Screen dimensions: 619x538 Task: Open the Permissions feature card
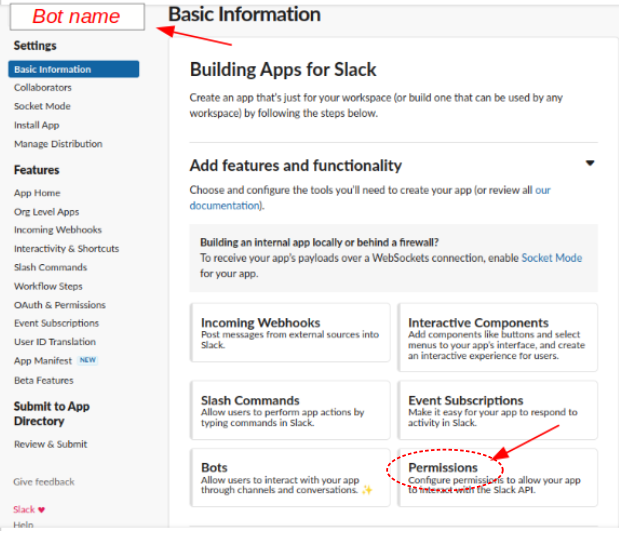pyautogui.click(x=497, y=478)
